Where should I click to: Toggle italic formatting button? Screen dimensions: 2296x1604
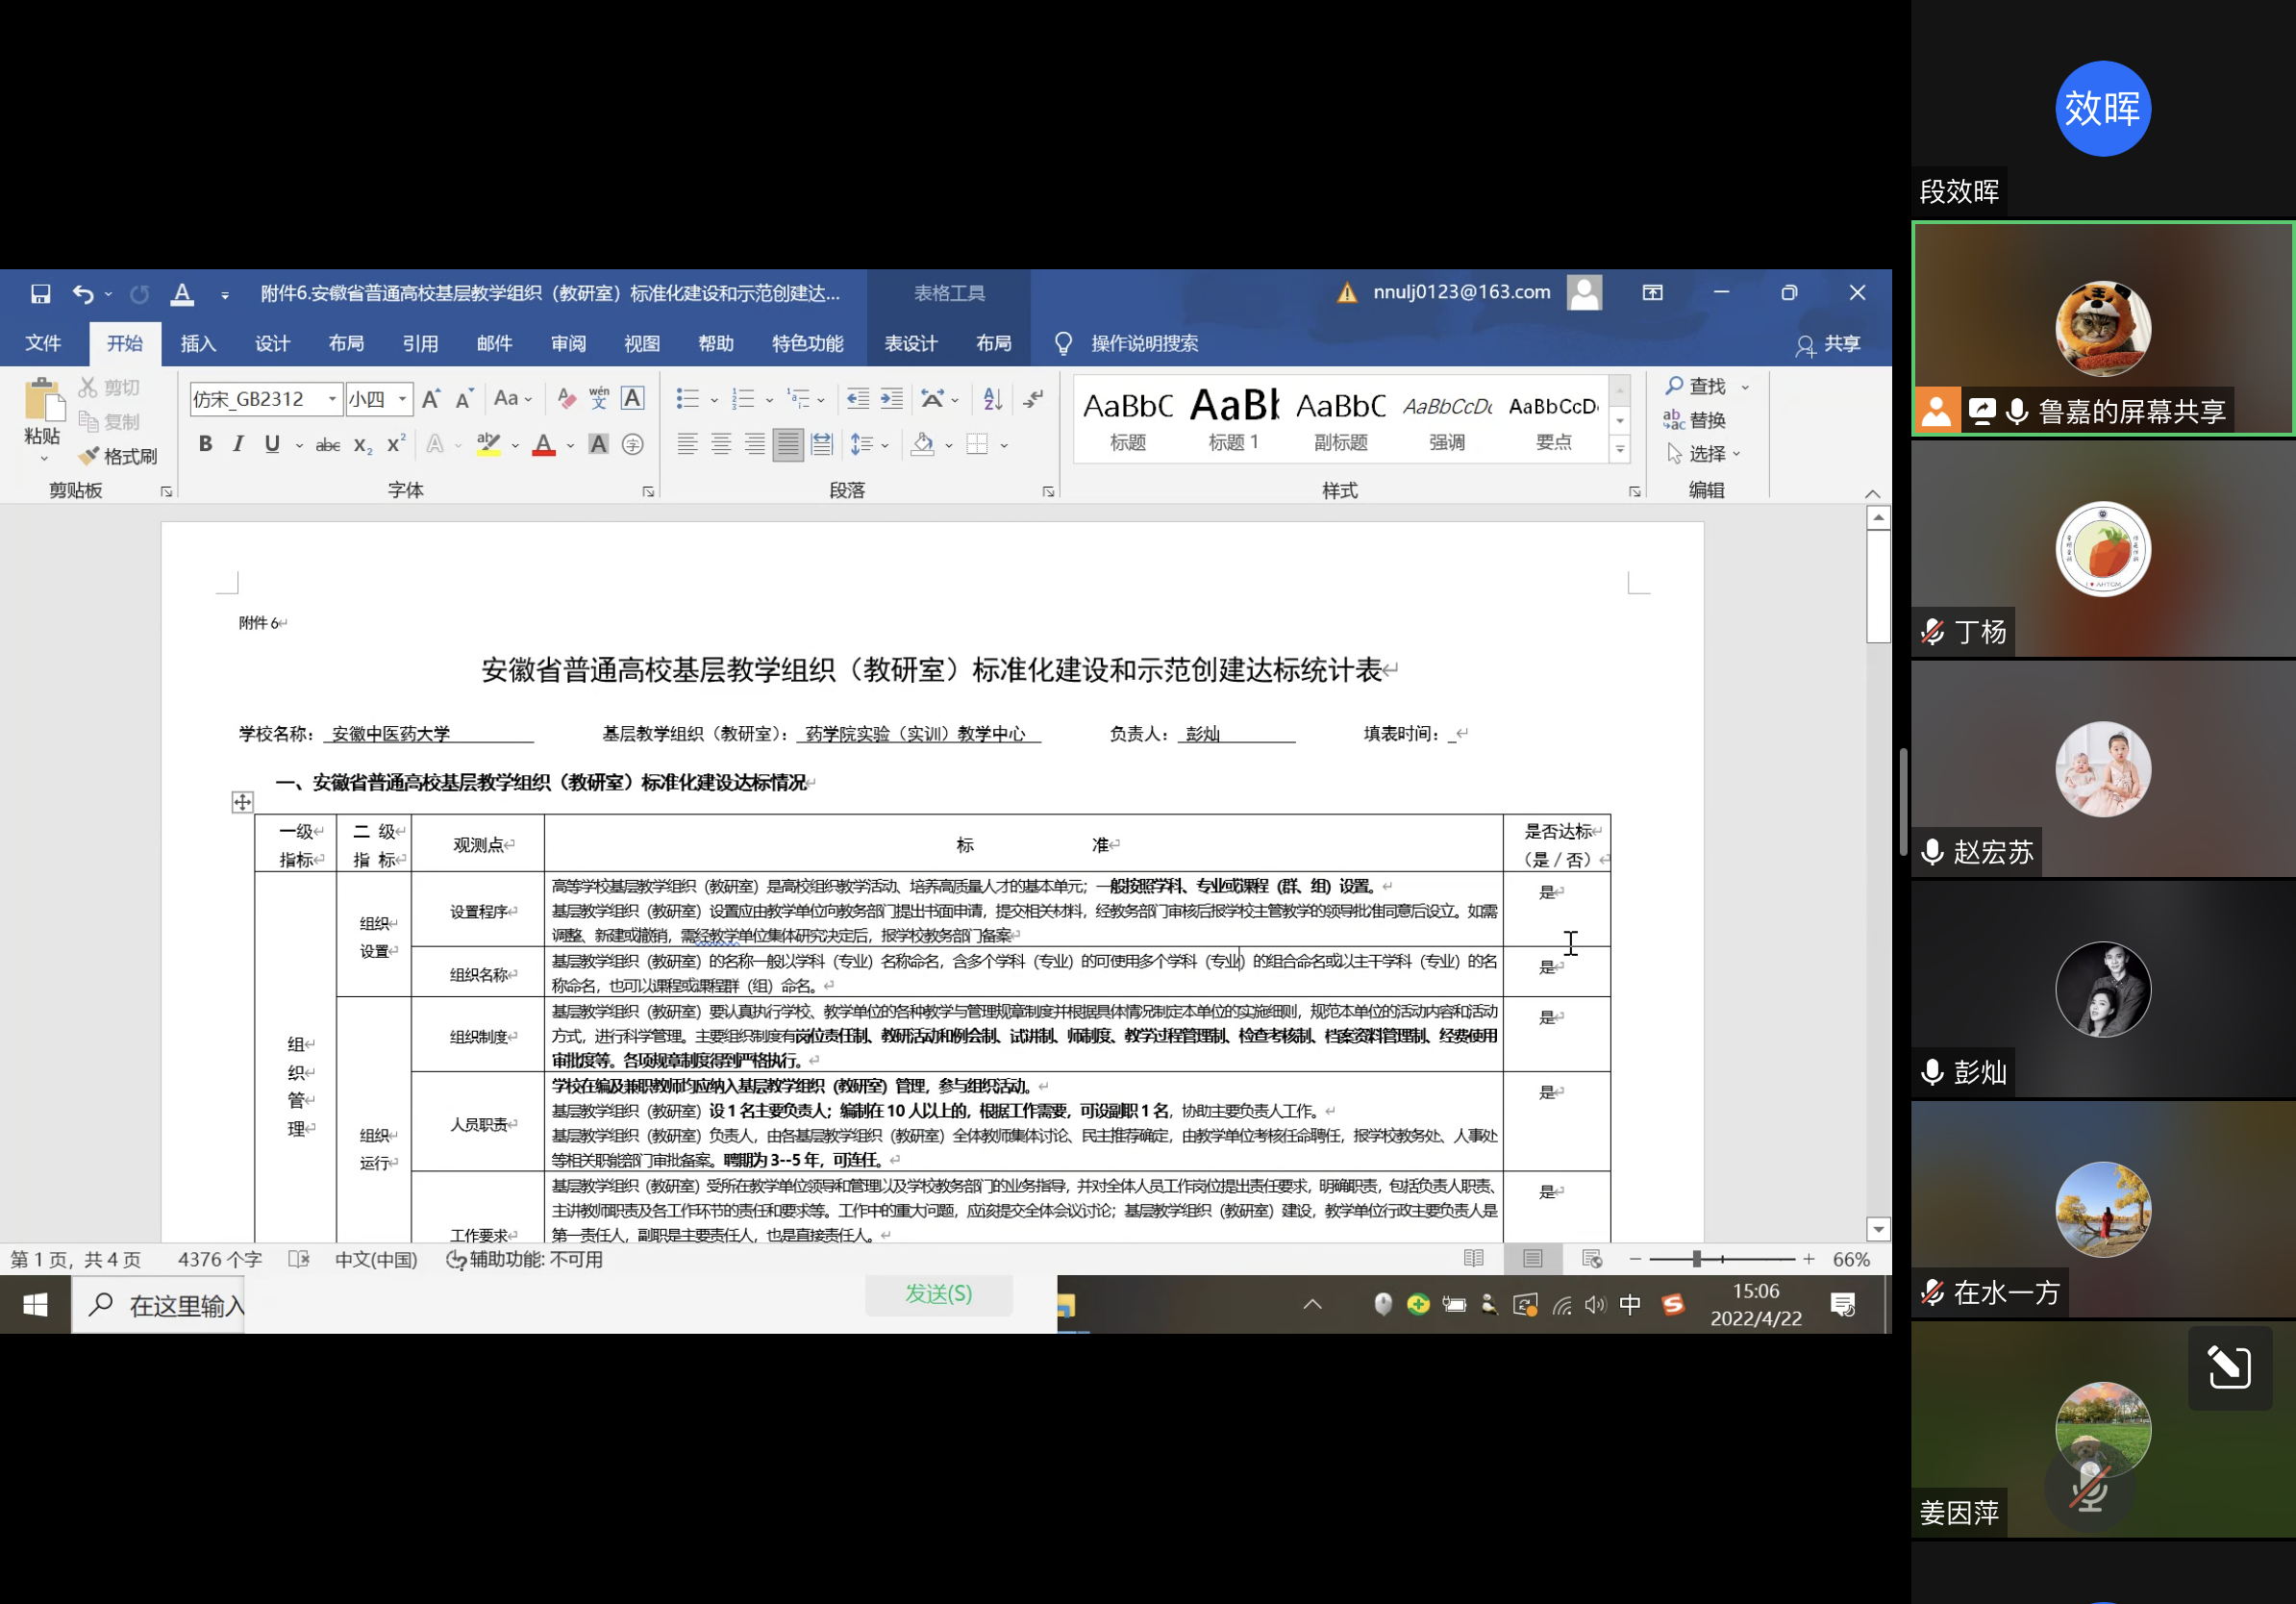click(238, 444)
